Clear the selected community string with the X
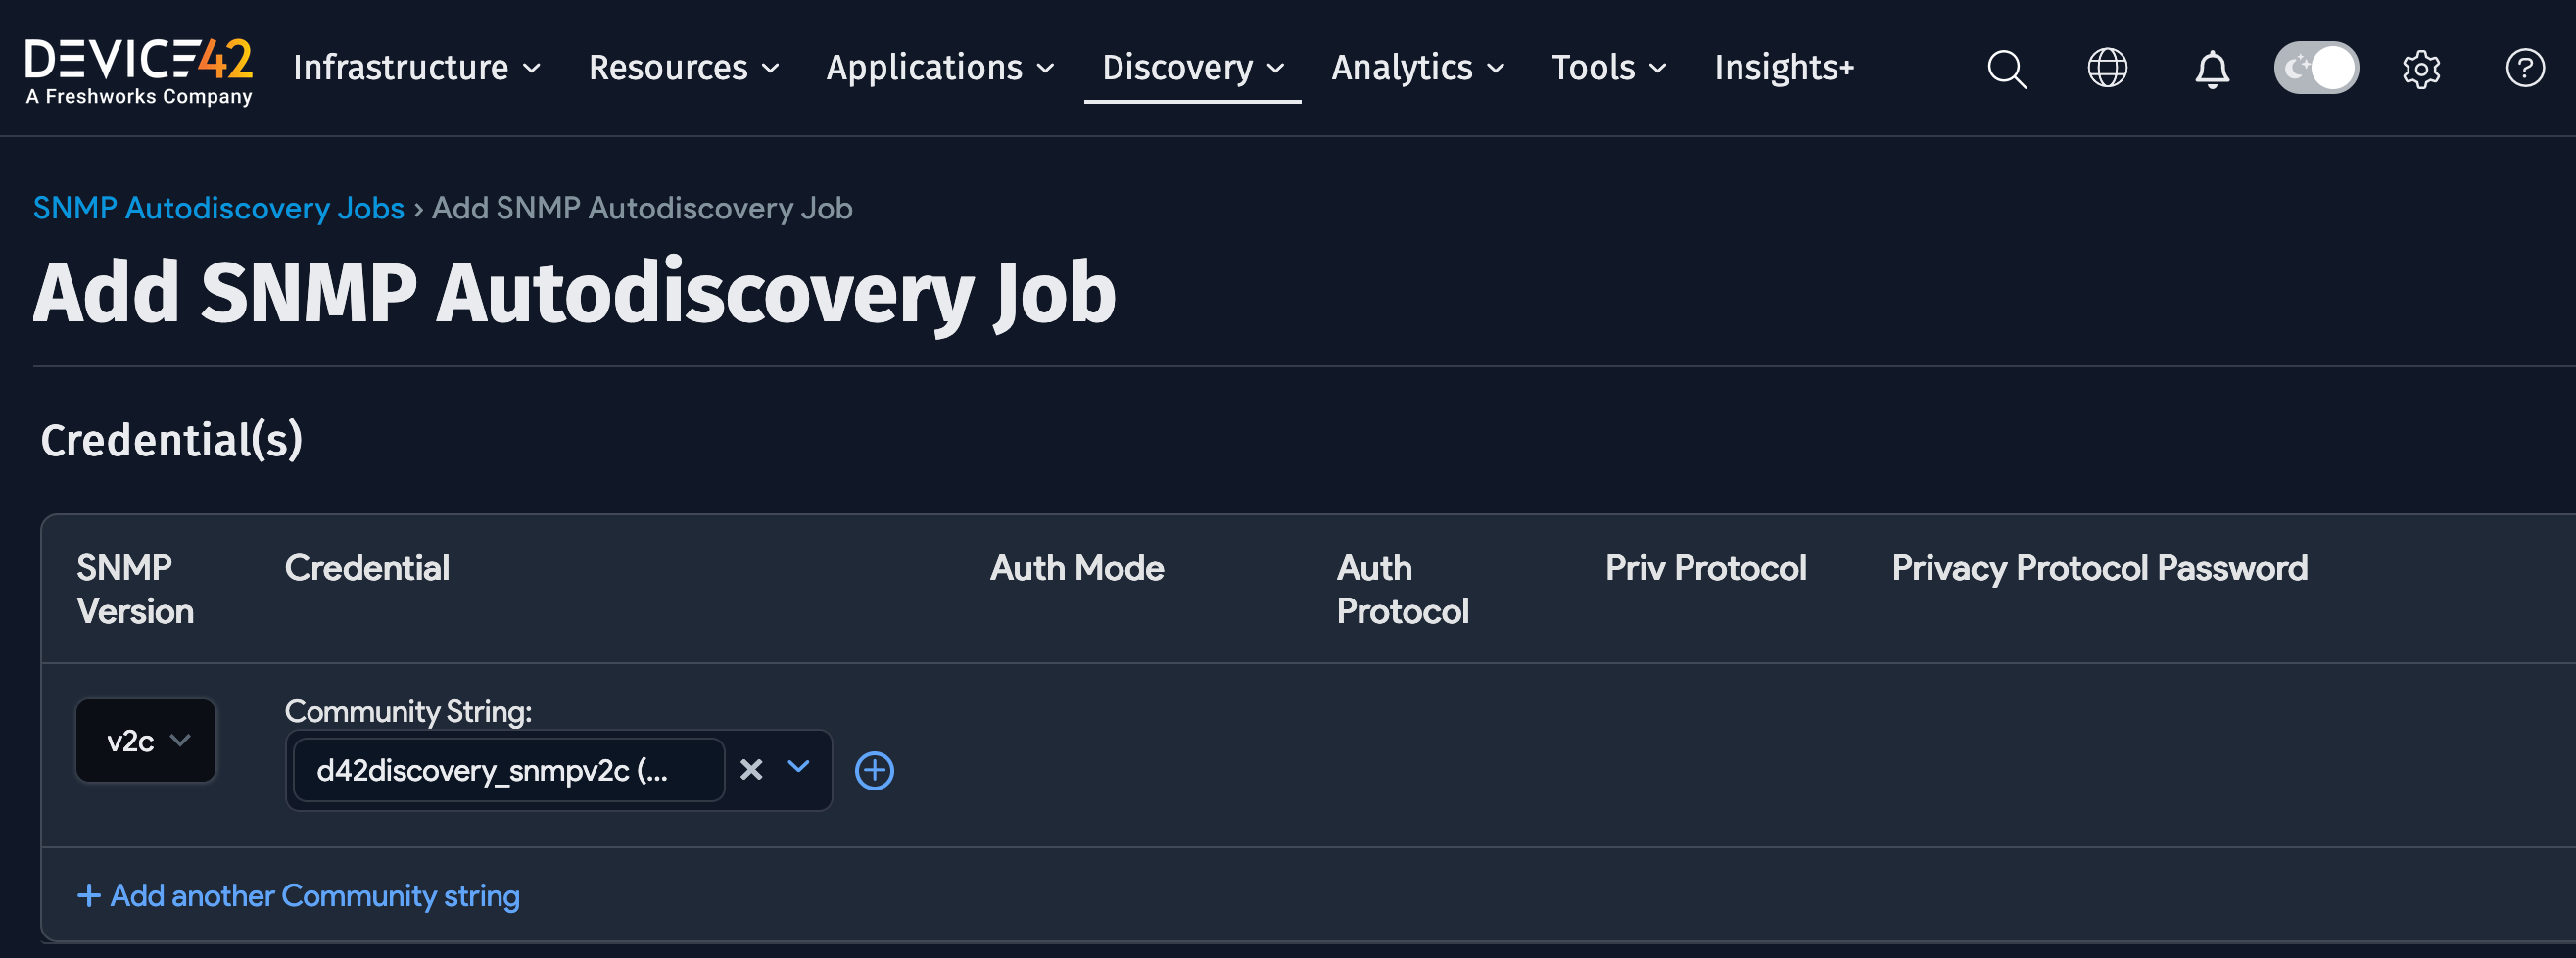 751,770
